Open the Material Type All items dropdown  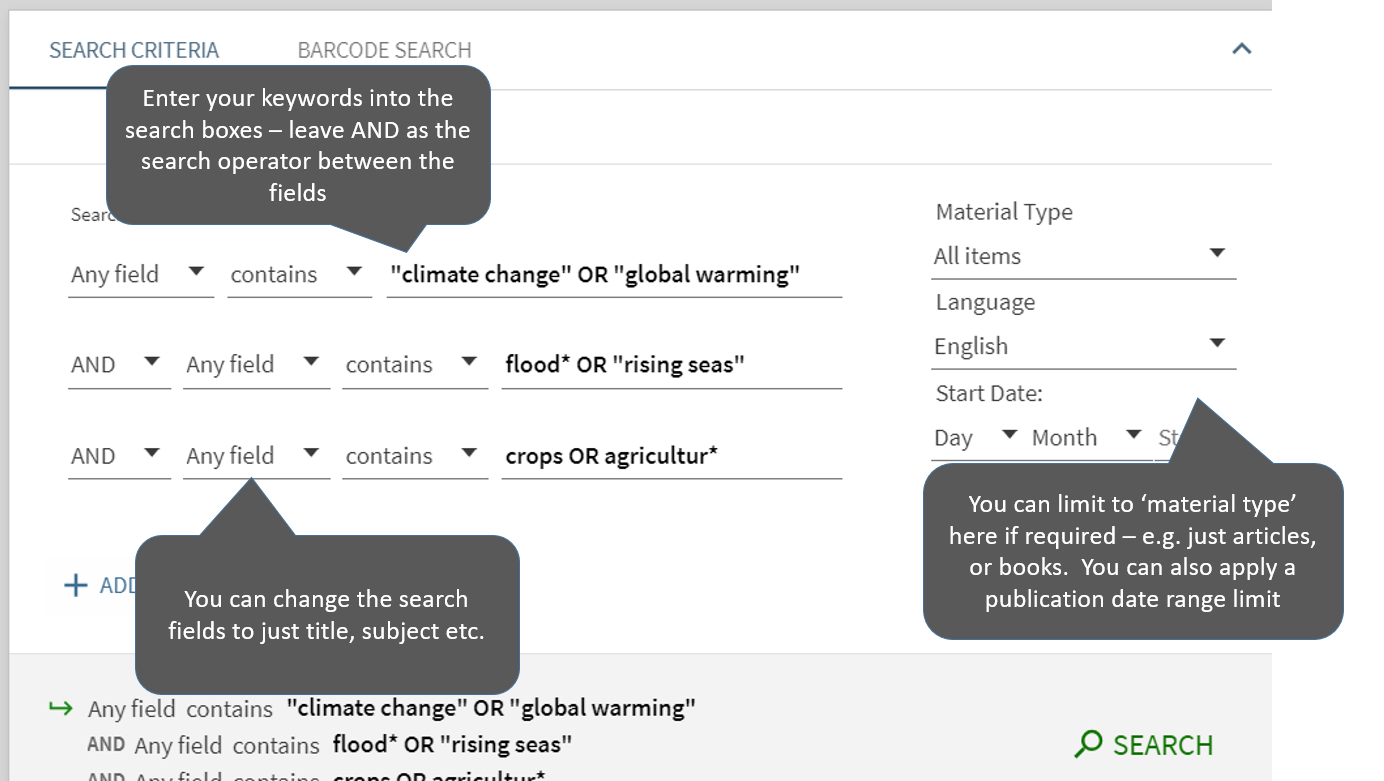[x=1082, y=256]
